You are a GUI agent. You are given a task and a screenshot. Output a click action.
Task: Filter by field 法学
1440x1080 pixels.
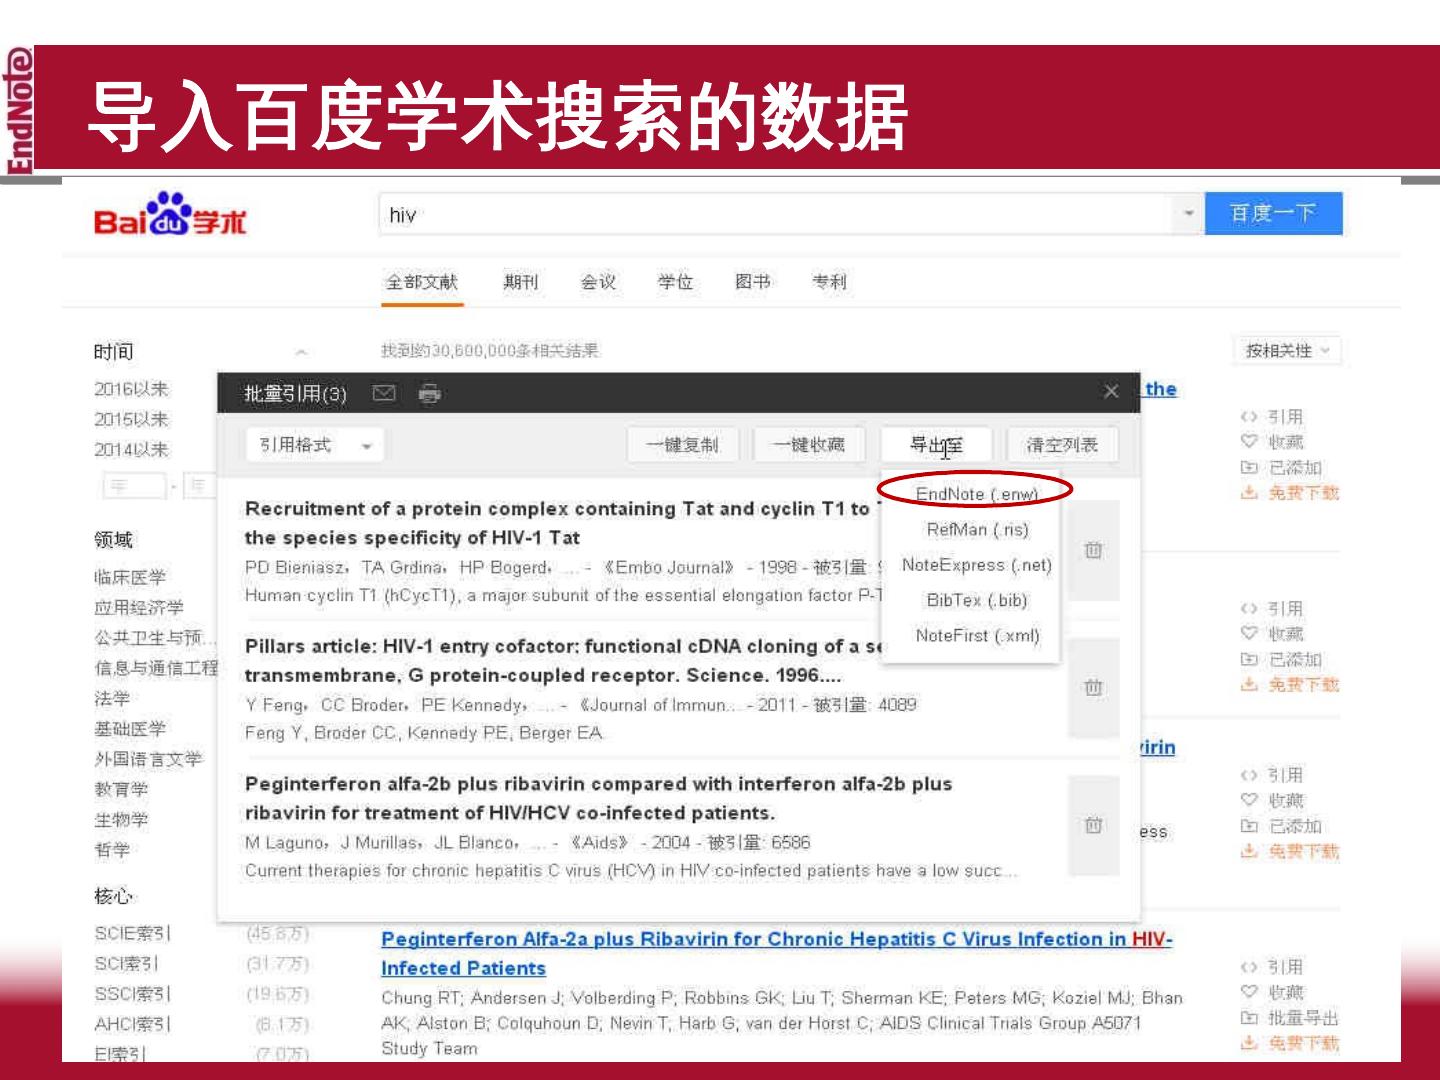pyautogui.click(x=112, y=698)
